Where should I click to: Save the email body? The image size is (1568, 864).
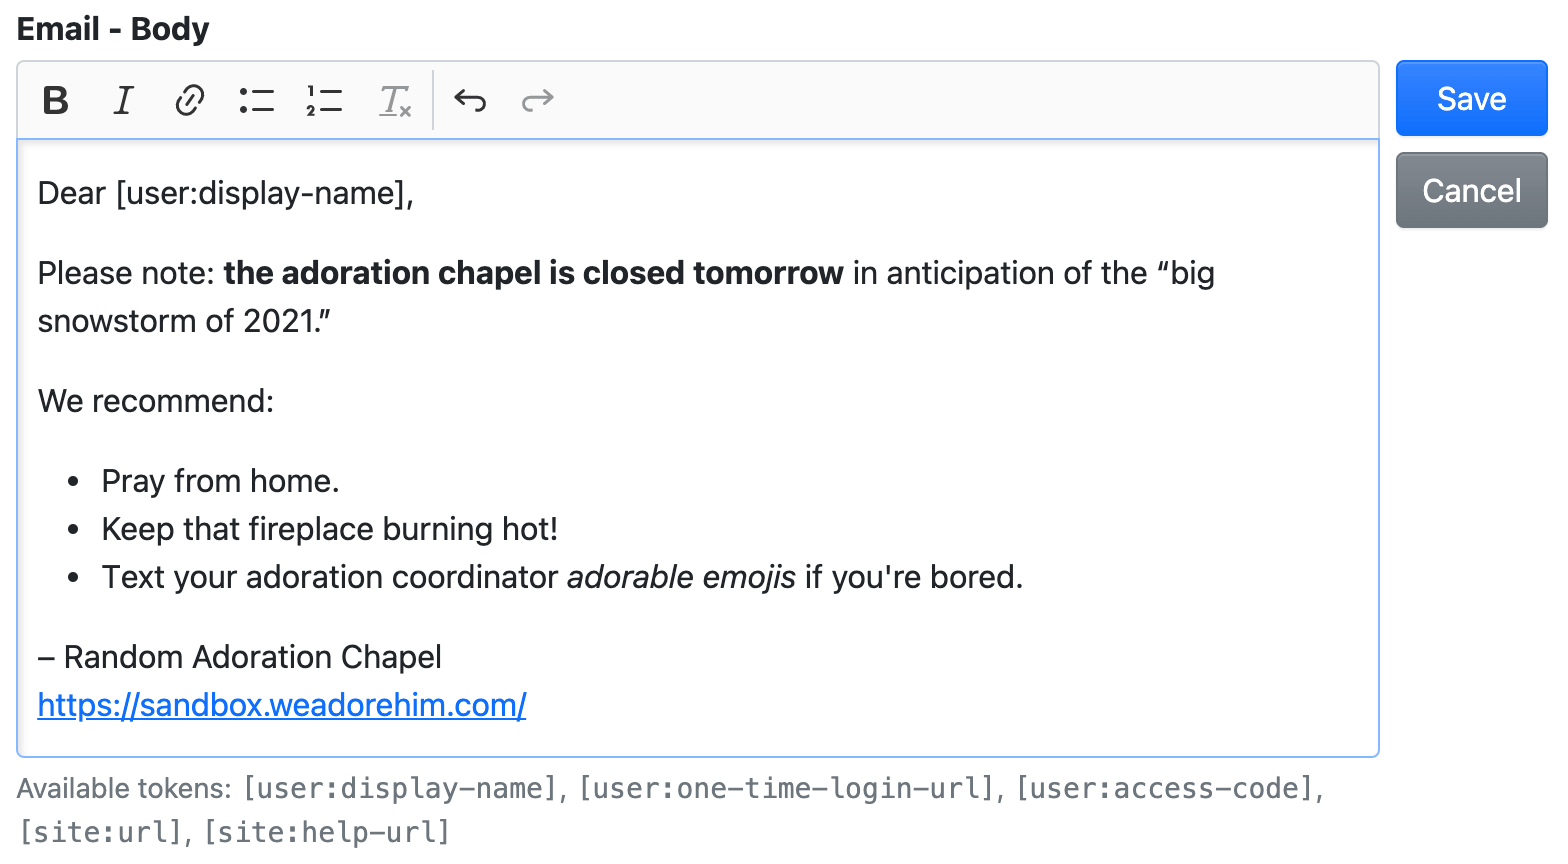[x=1471, y=98]
